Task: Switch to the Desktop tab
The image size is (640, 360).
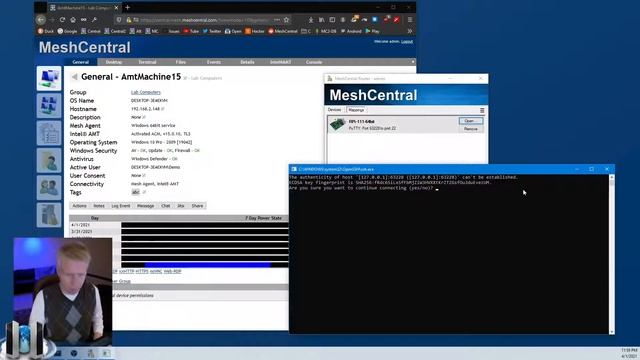Action: 114,62
